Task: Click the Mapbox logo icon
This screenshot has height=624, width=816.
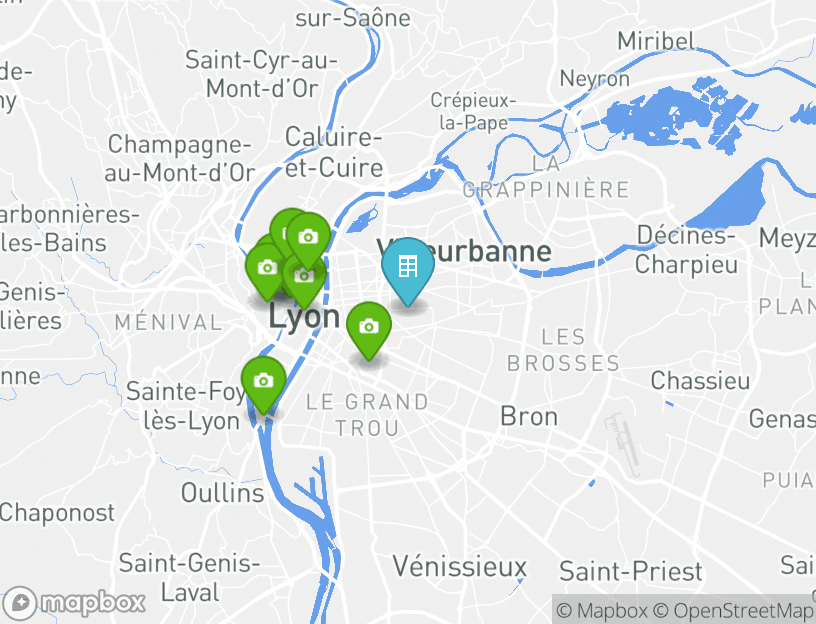Action: (20, 604)
